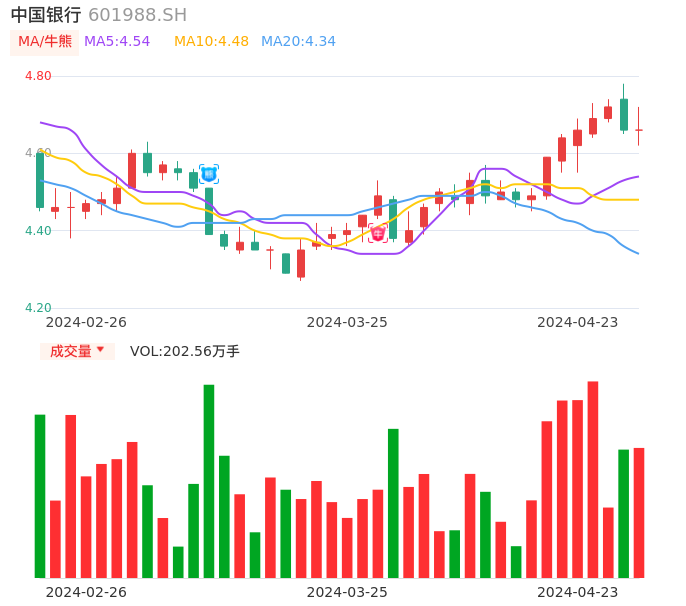Open the 成交量 indicator dropdown
686x606 pixels.
77,351
